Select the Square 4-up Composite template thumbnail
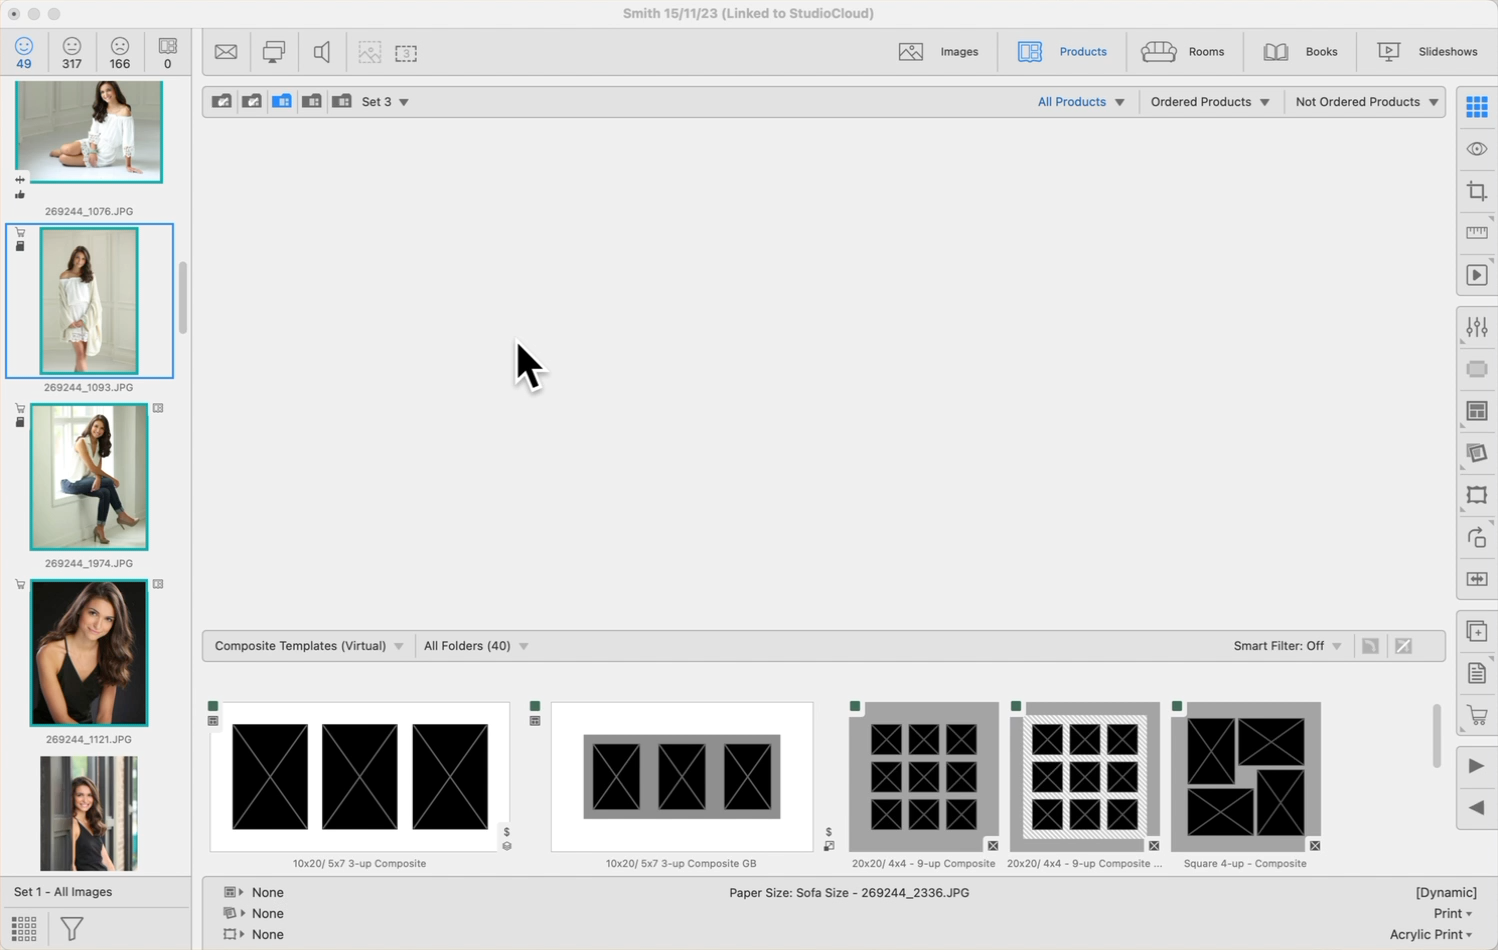This screenshot has width=1498, height=950. pyautogui.click(x=1245, y=777)
